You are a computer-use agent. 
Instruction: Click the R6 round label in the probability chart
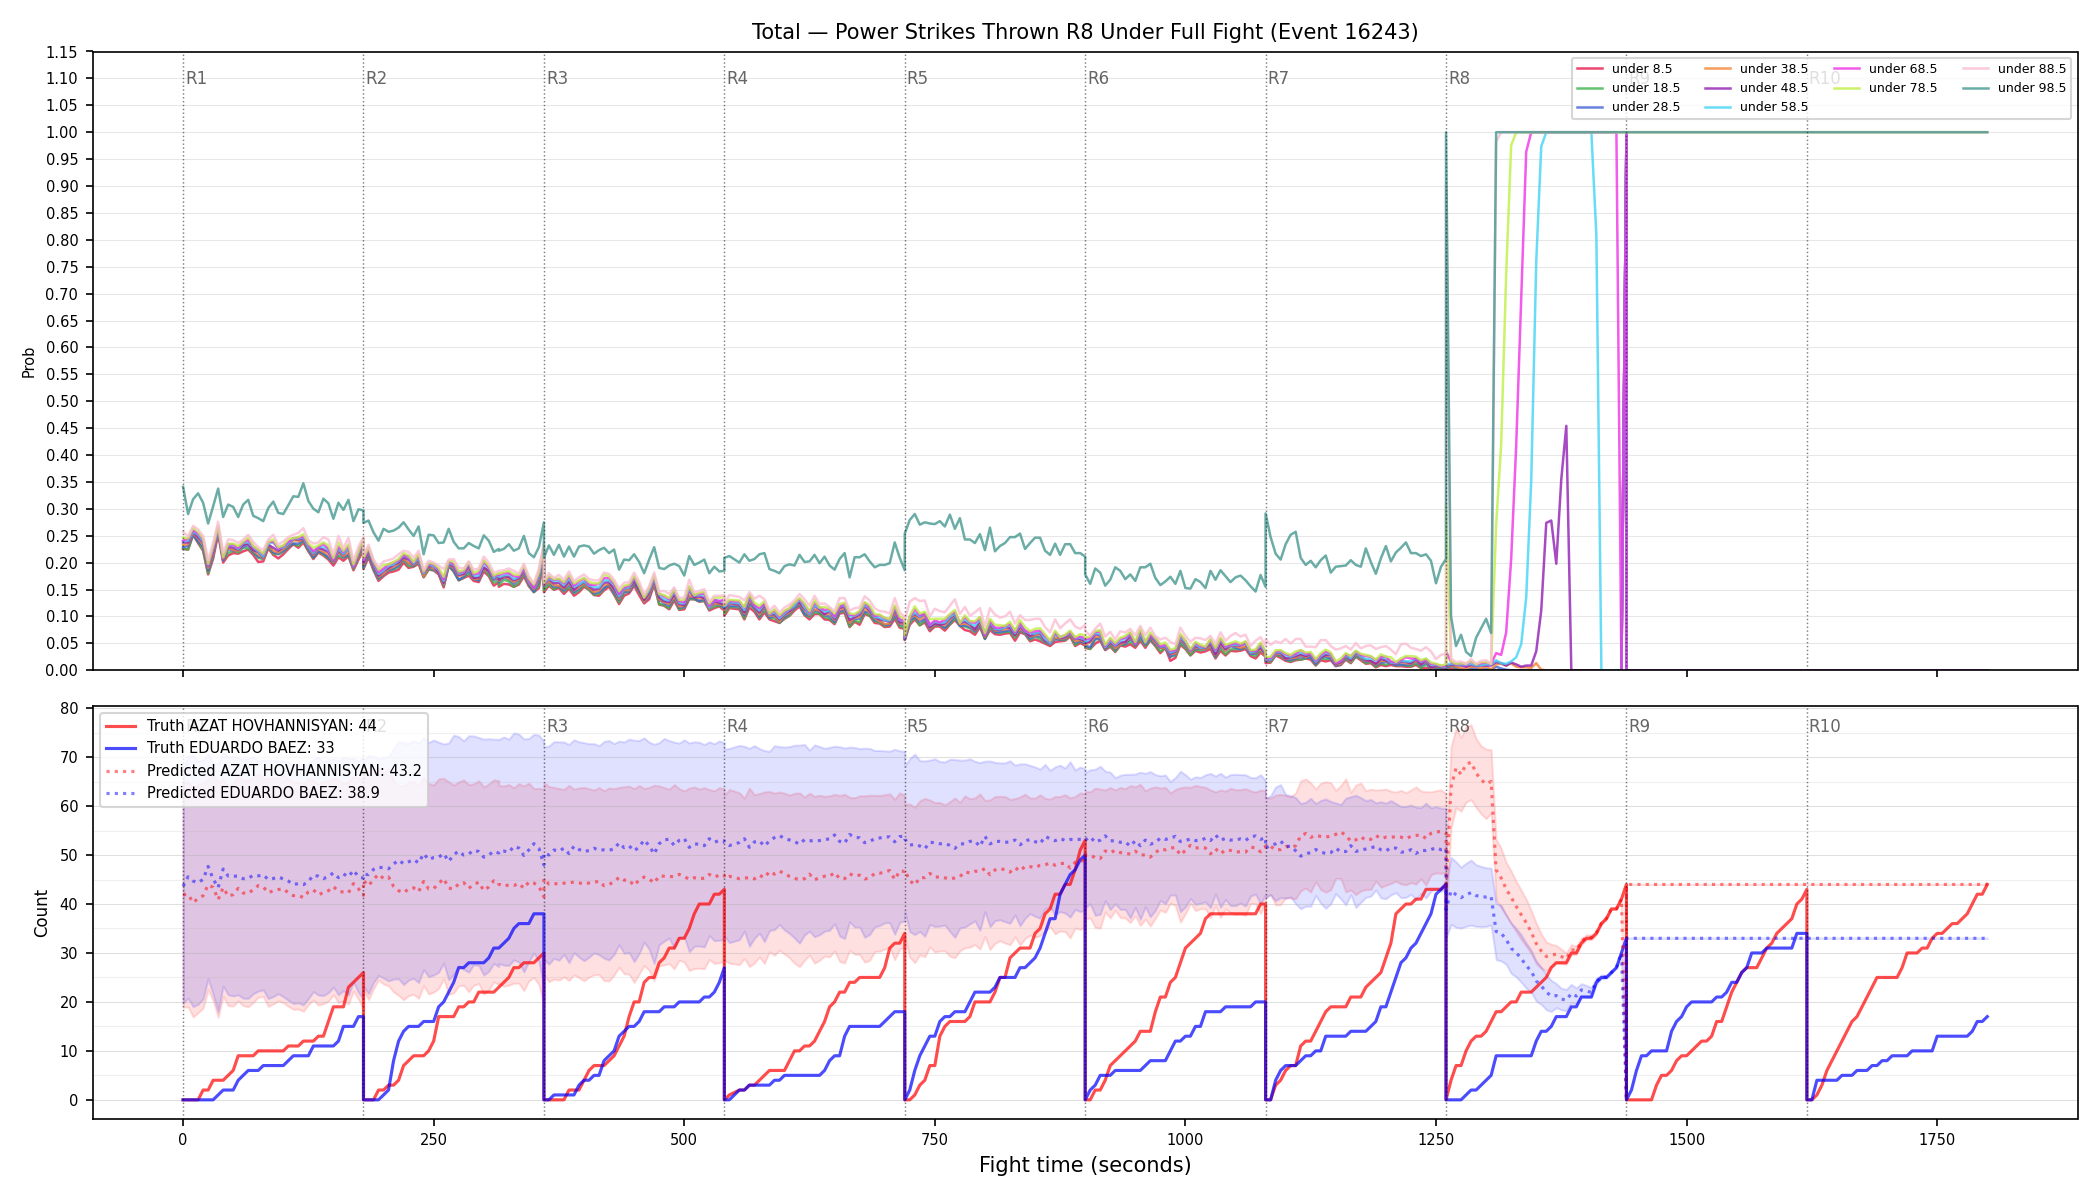[x=1098, y=78]
